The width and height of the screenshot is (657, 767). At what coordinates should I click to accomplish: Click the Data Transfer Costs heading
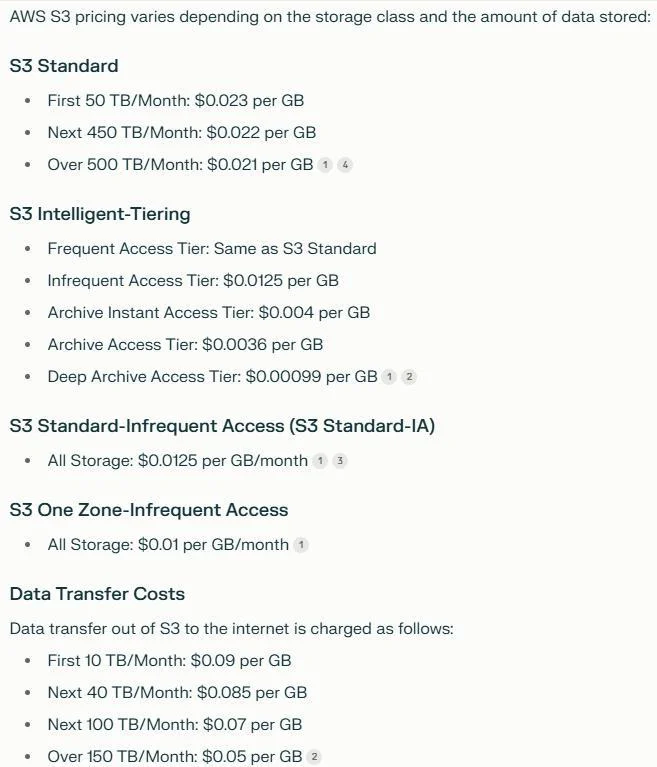97,594
